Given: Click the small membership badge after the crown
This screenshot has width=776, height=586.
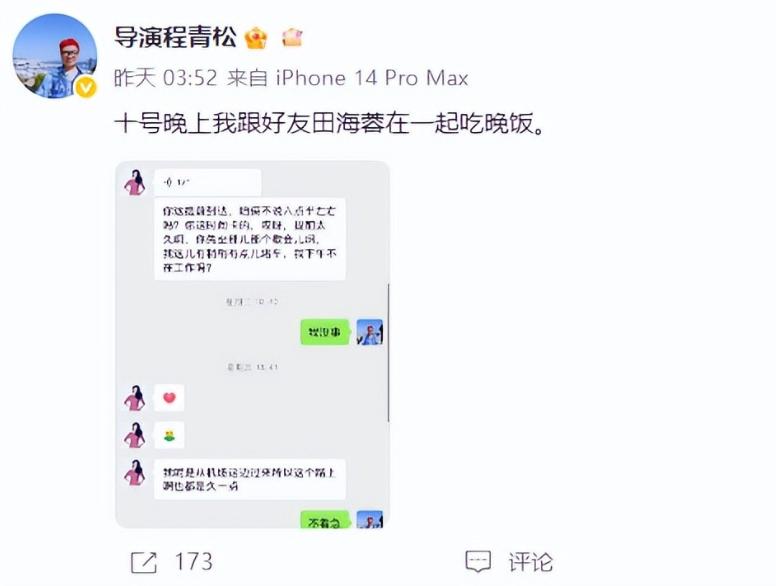Looking at the screenshot, I should pos(292,37).
